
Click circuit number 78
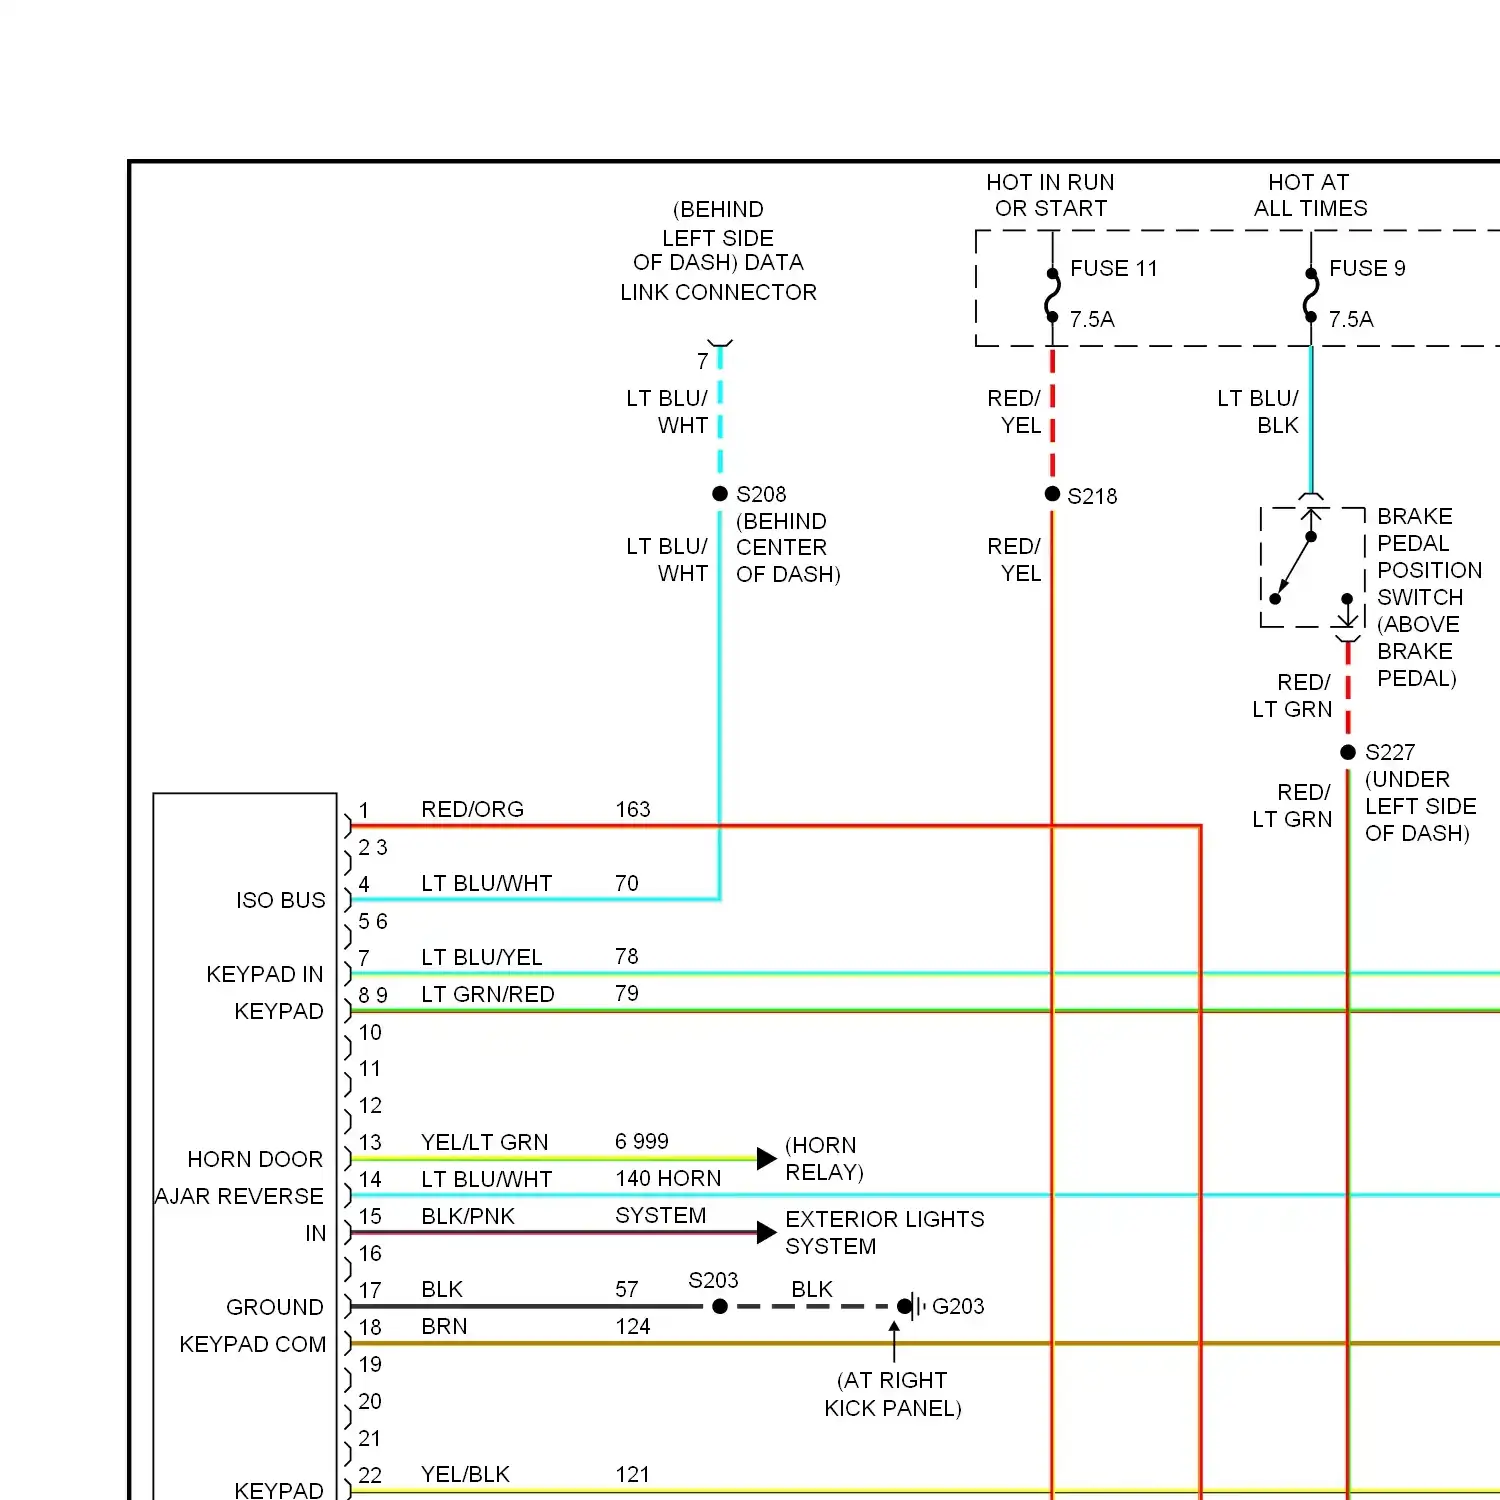pyautogui.click(x=627, y=956)
